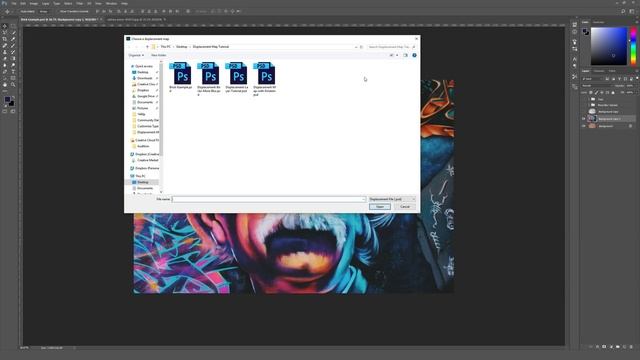
Task: Click the trash icon in Layers panel
Action: (631, 347)
